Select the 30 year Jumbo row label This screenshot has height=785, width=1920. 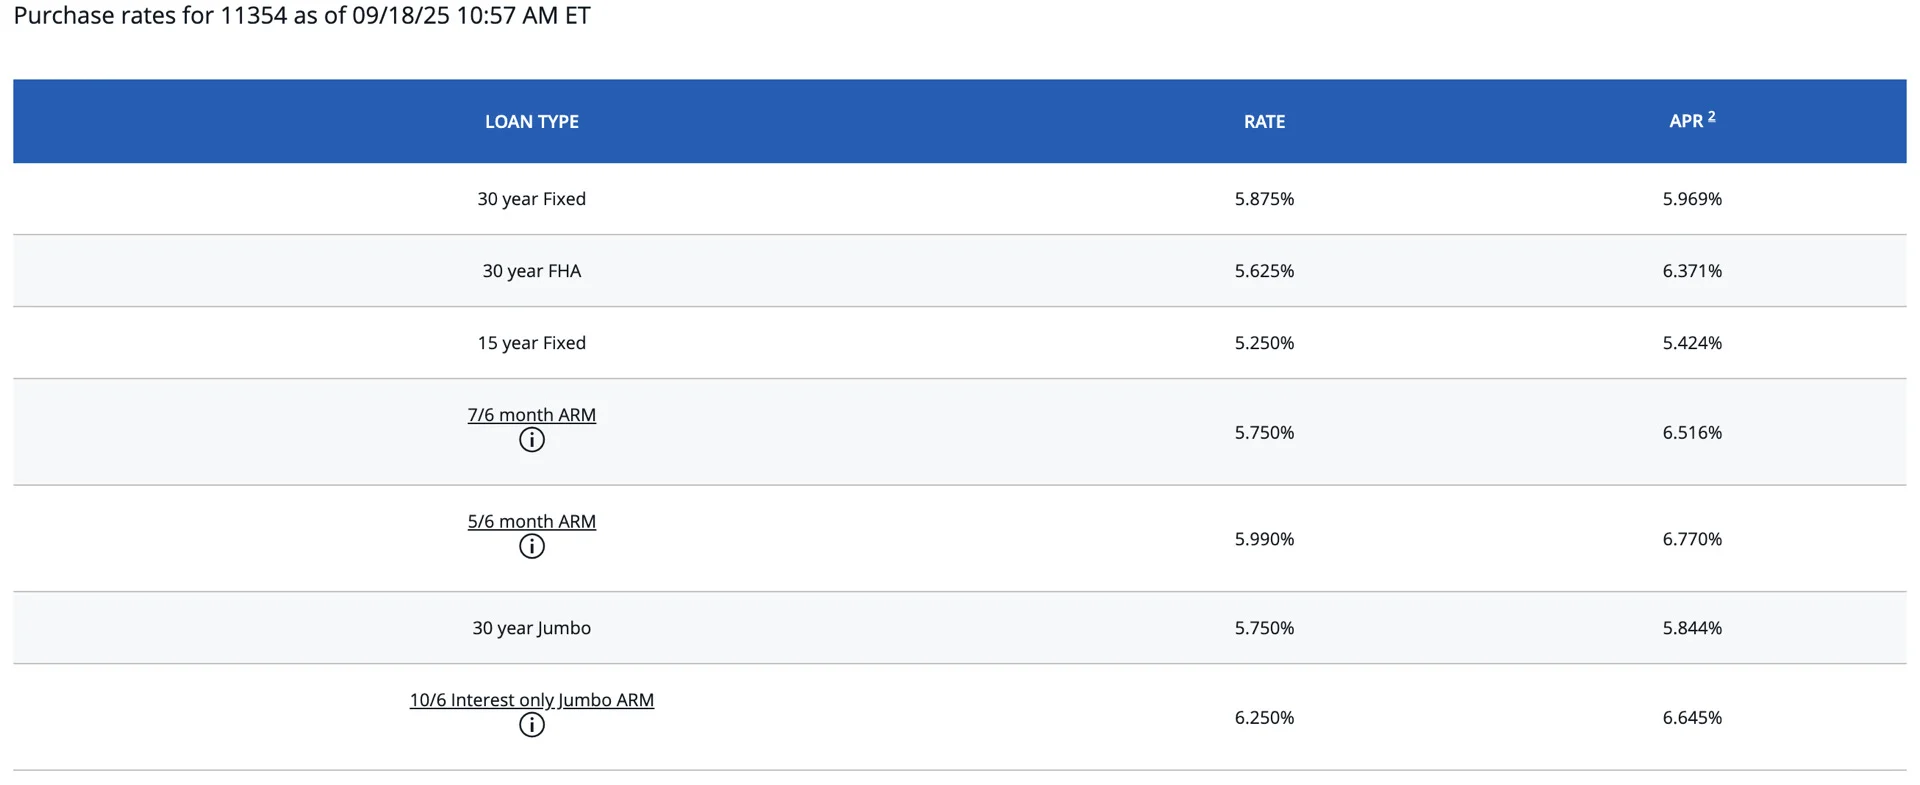[532, 628]
